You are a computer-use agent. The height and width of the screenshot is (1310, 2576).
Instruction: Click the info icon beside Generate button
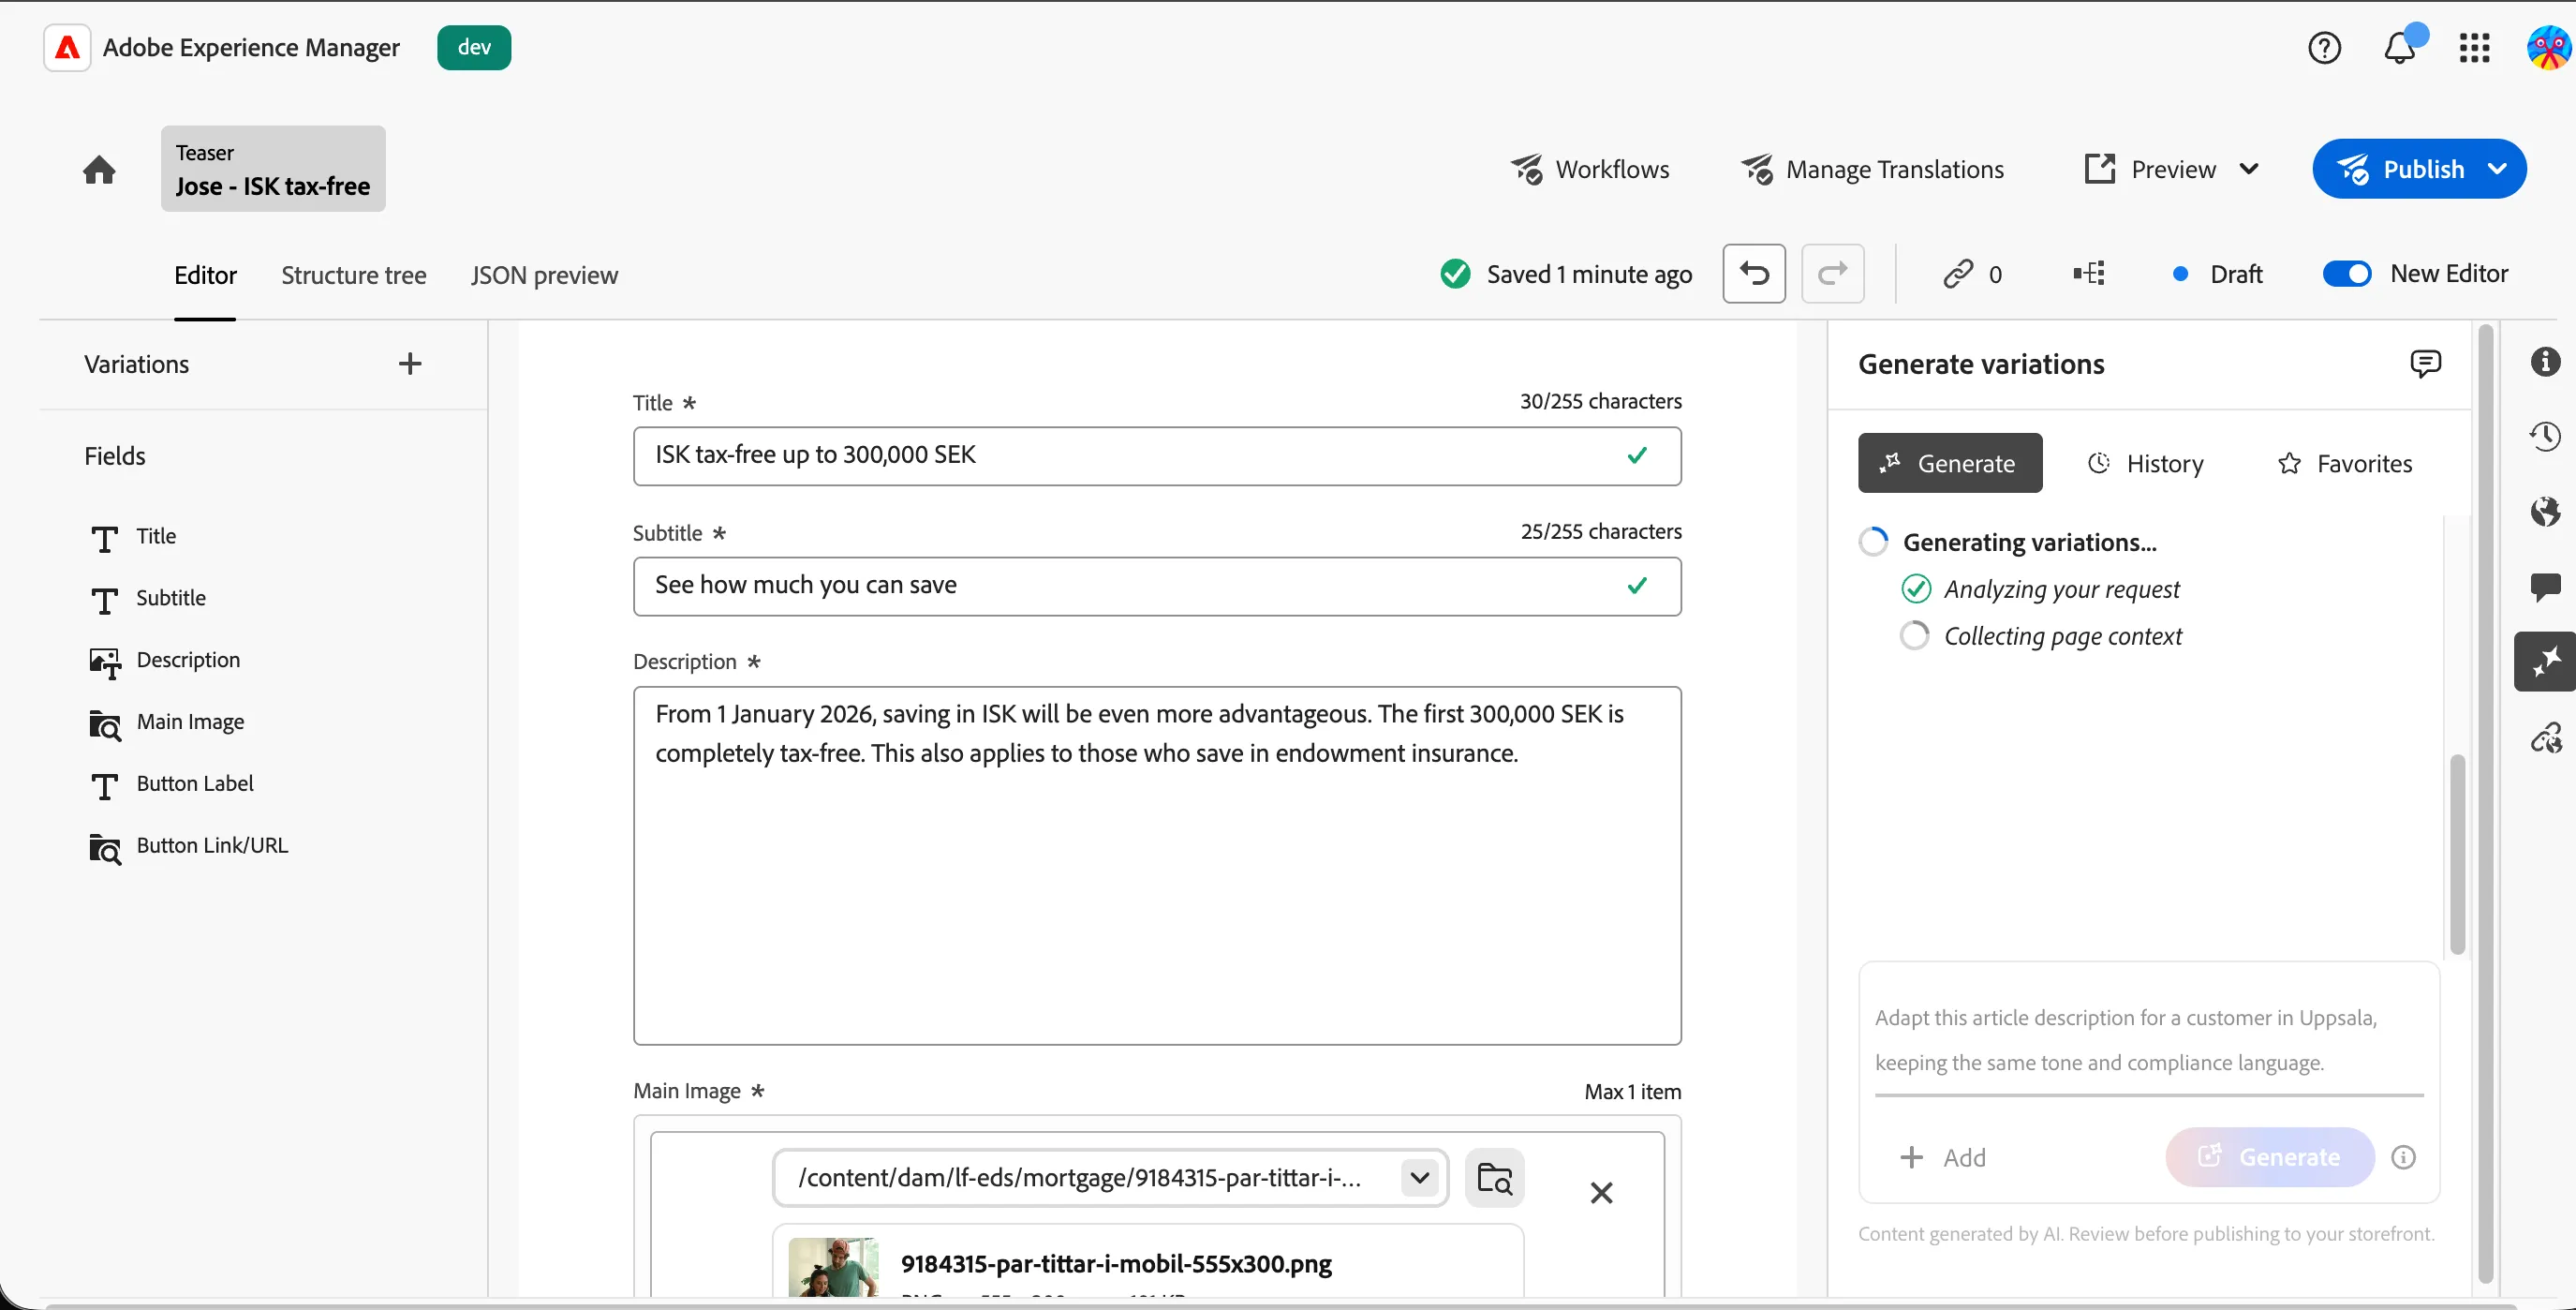click(x=2403, y=1157)
